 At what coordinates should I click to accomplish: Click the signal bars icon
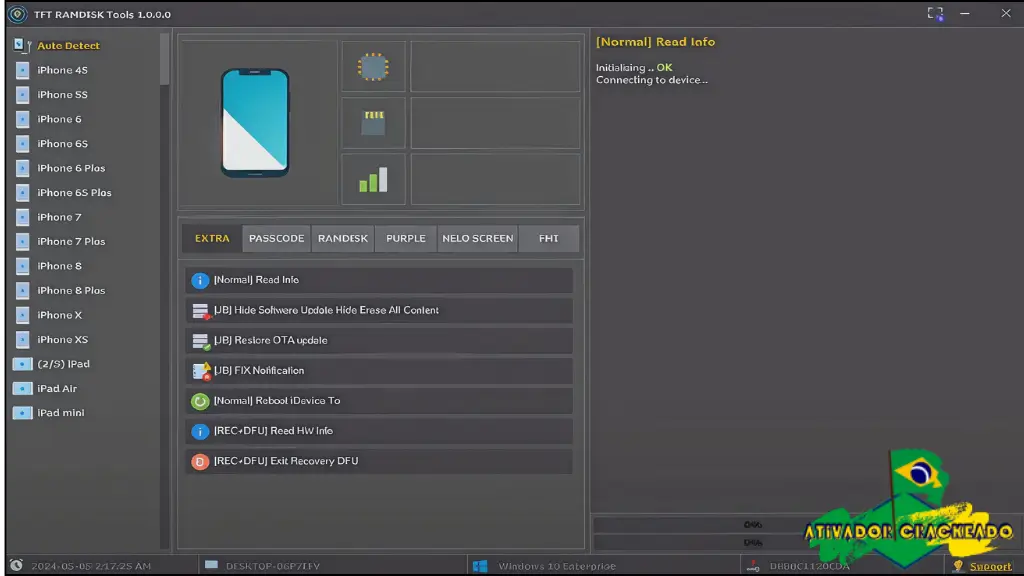pyautogui.click(x=373, y=180)
